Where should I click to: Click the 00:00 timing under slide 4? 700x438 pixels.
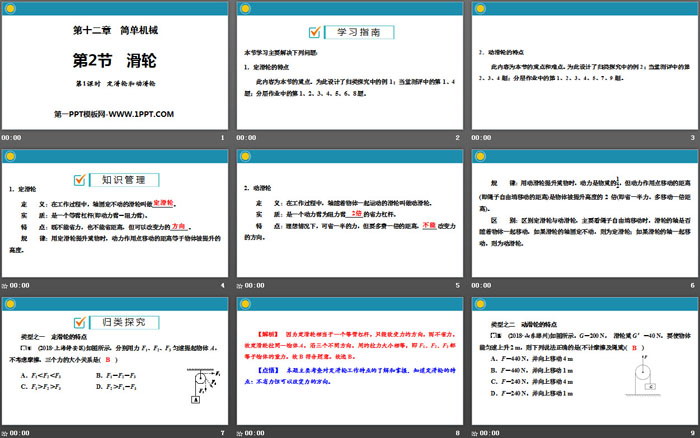(20, 285)
